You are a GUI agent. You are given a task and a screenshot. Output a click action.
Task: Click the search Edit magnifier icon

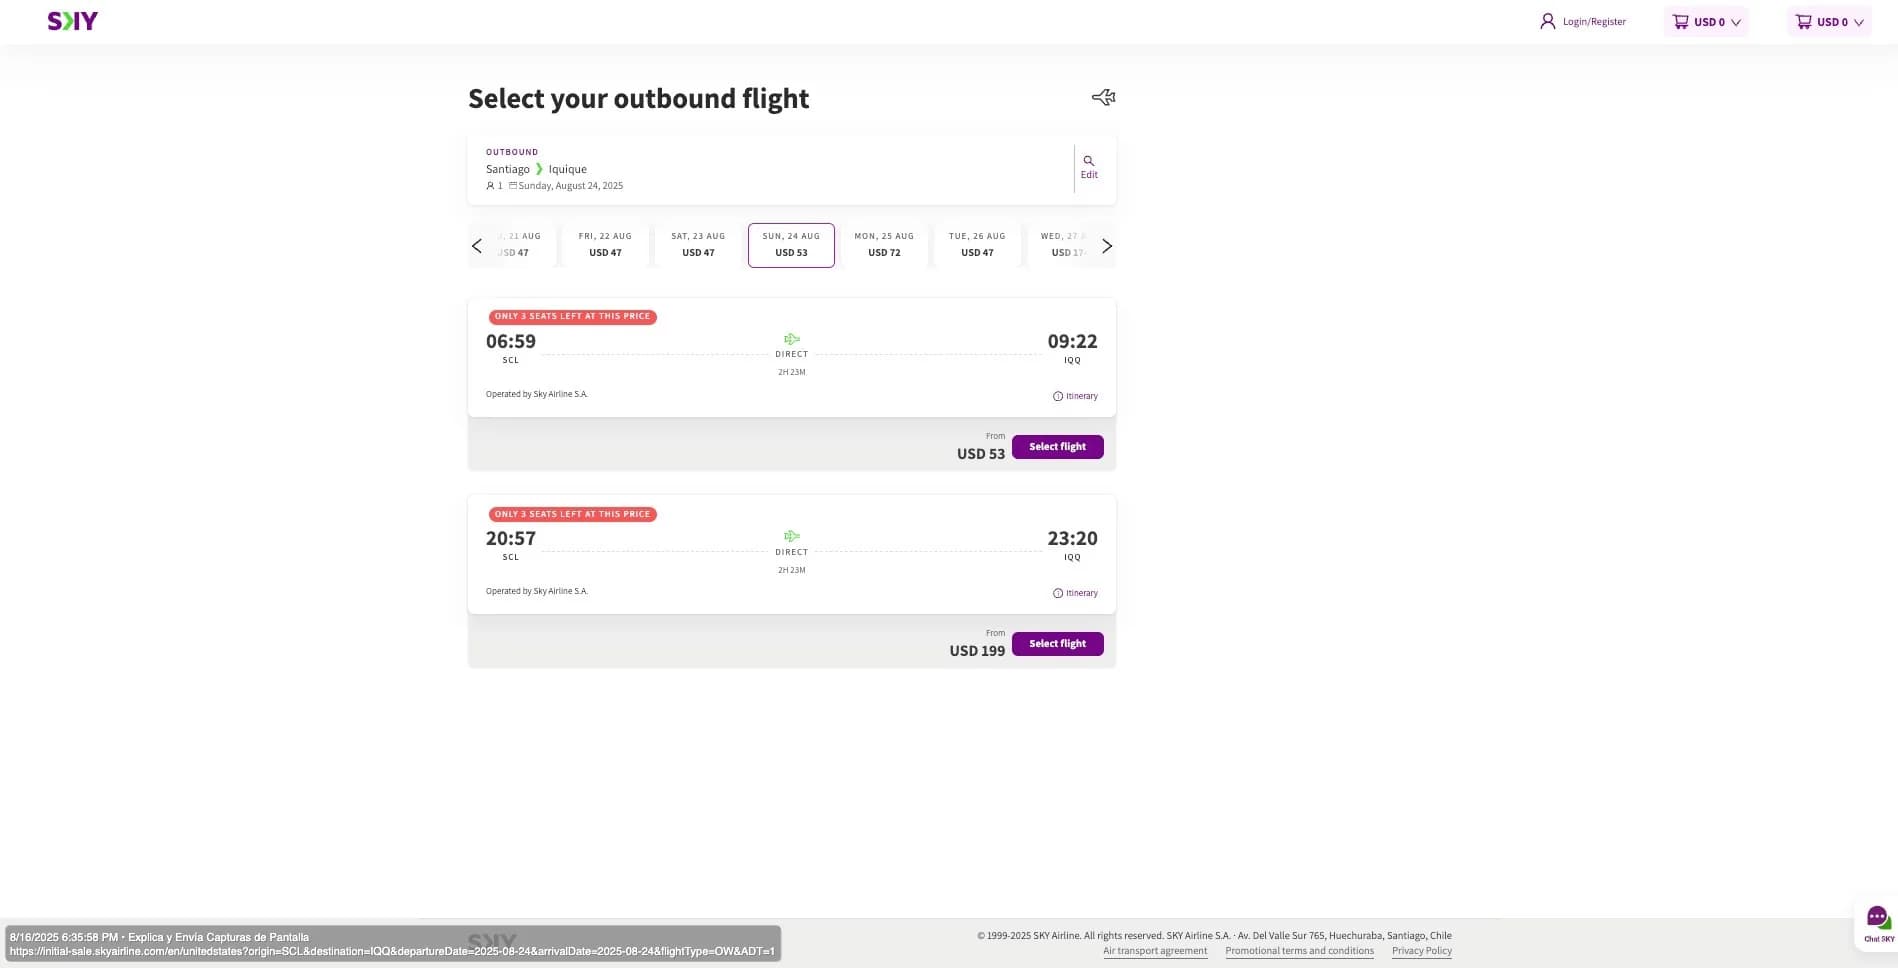(x=1089, y=160)
